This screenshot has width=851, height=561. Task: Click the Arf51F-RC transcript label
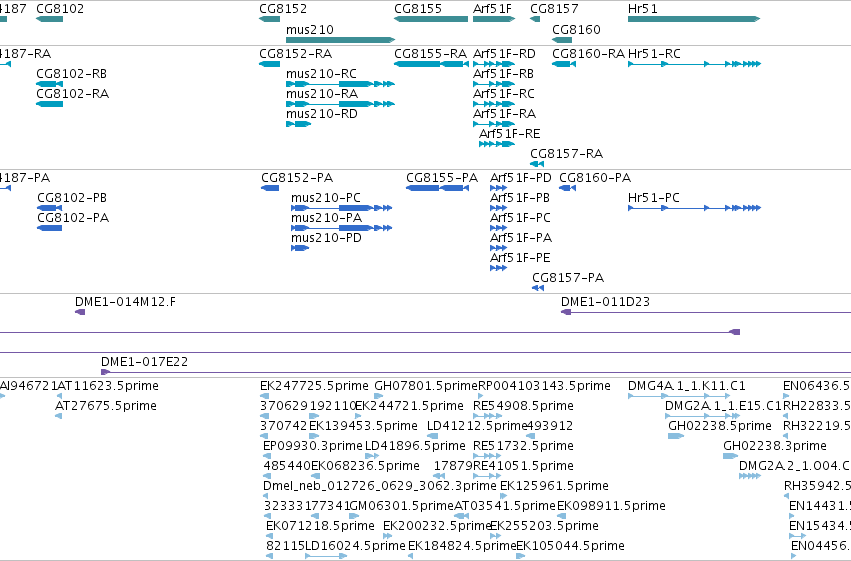504,94
